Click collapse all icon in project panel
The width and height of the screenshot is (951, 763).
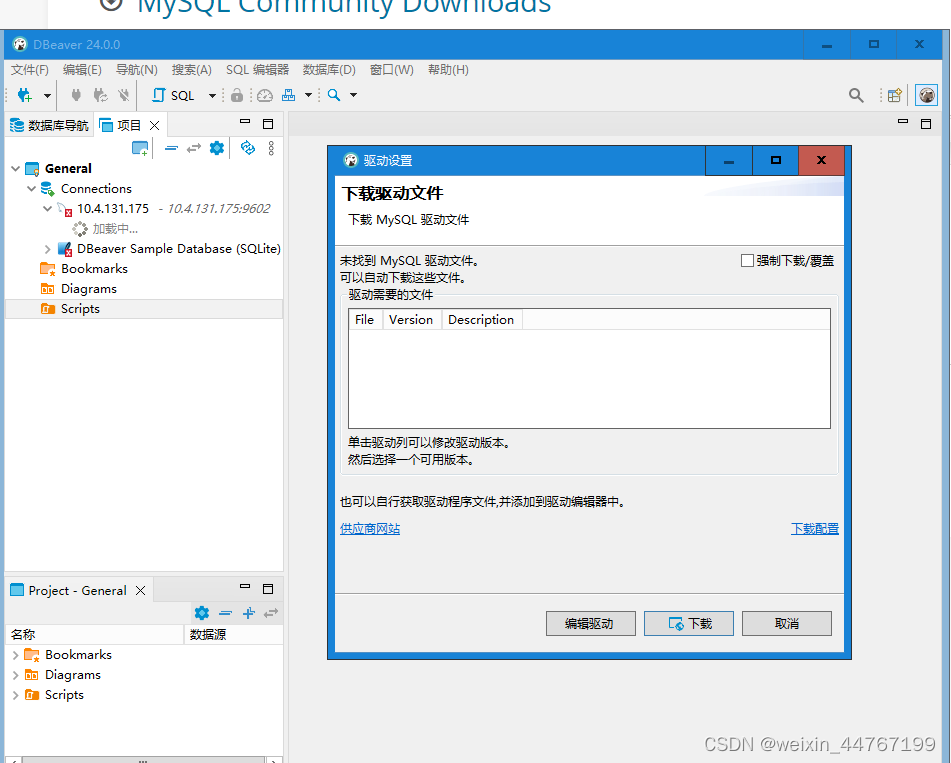click(171, 148)
